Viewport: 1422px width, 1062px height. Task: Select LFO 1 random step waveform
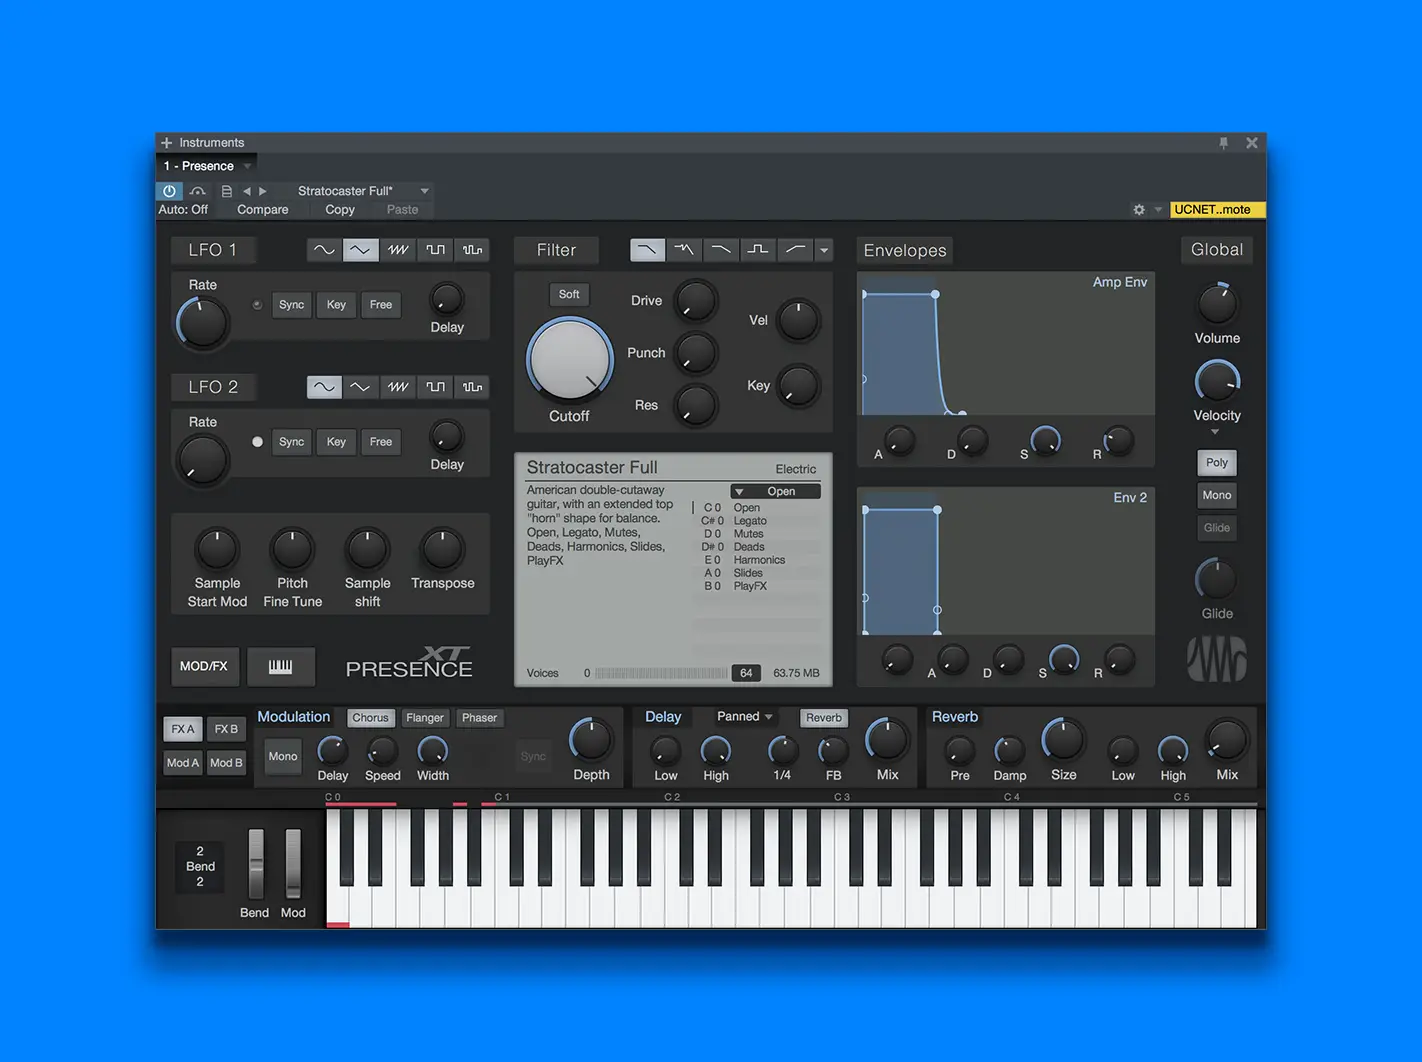(x=472, y=250)
